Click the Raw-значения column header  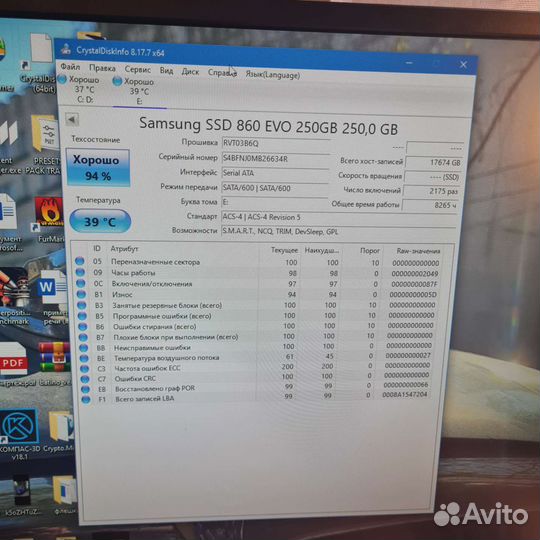click(418, 251)
